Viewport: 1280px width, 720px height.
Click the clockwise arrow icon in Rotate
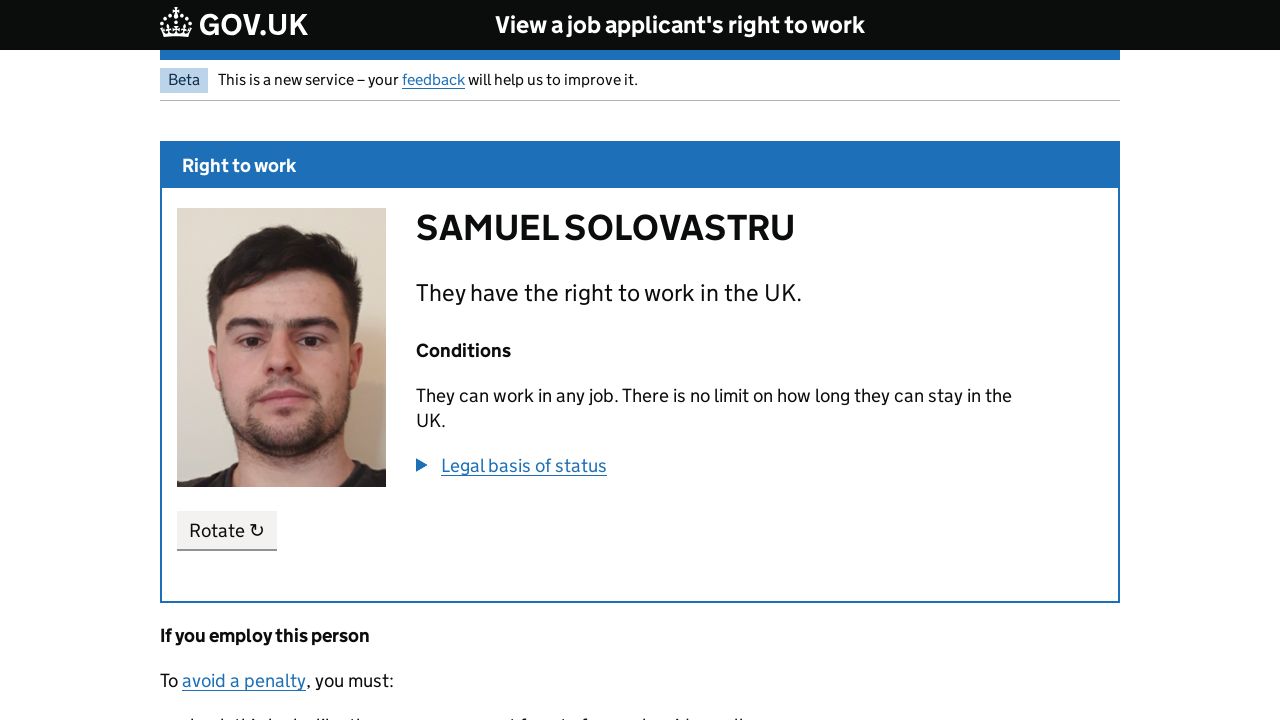click(257, 530)
